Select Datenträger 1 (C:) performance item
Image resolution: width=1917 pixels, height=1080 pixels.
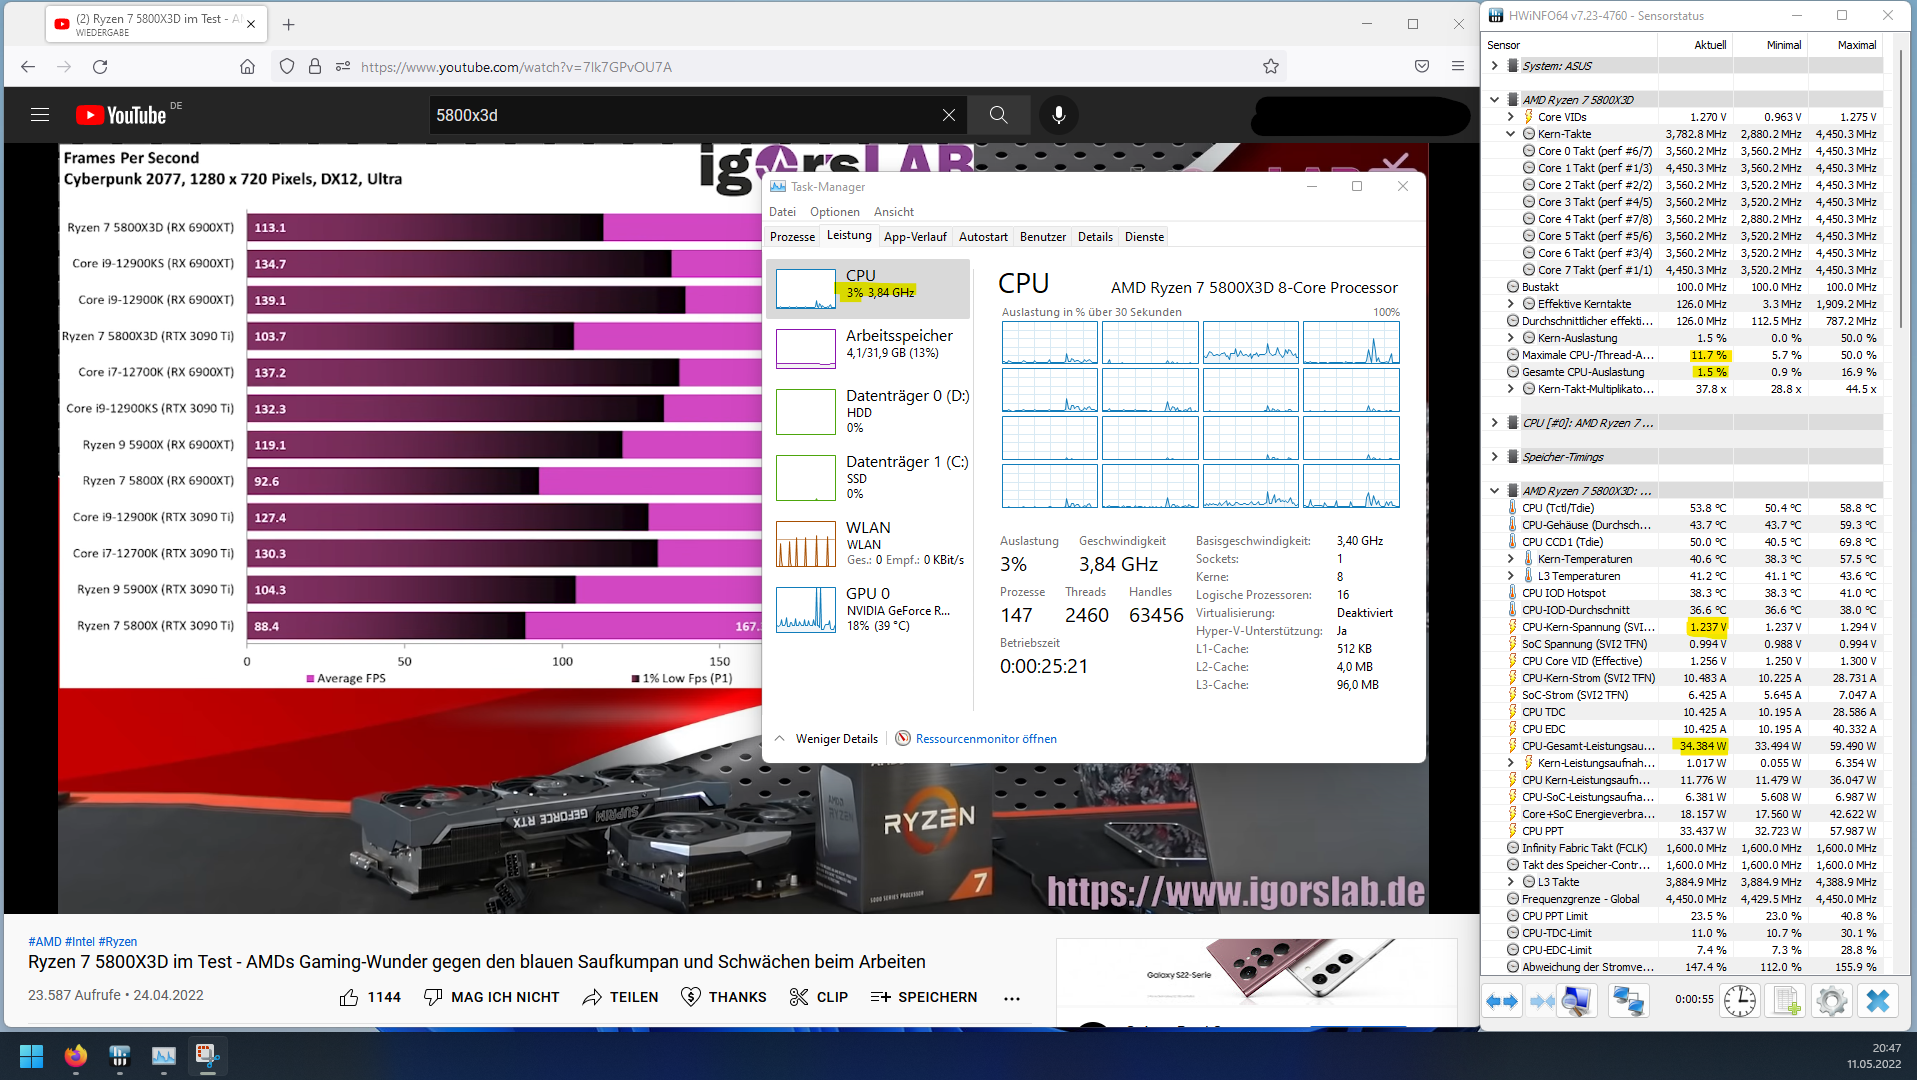coord(868,477)
